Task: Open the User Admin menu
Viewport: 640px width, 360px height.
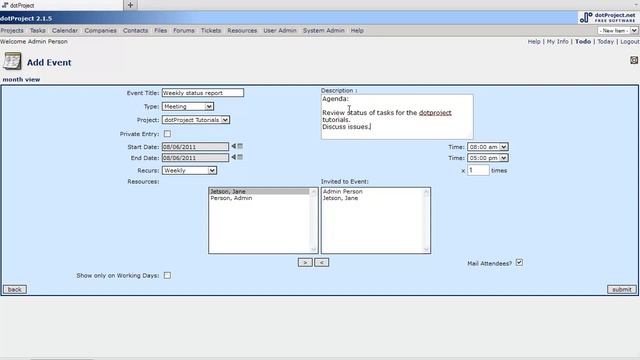Action: click(280, 31)
